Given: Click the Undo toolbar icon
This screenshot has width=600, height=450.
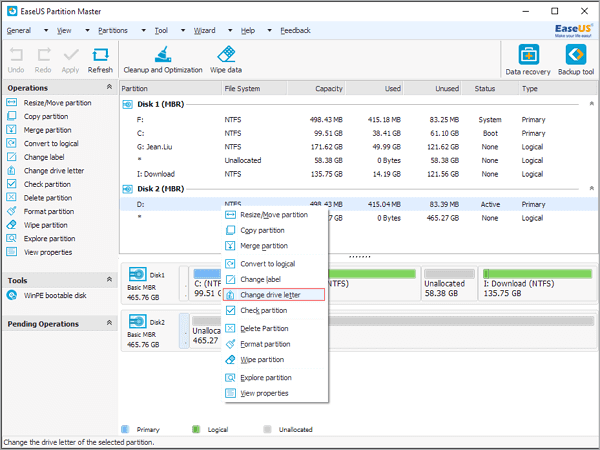Looking at the screenshot, I should (x=16, y=60).
